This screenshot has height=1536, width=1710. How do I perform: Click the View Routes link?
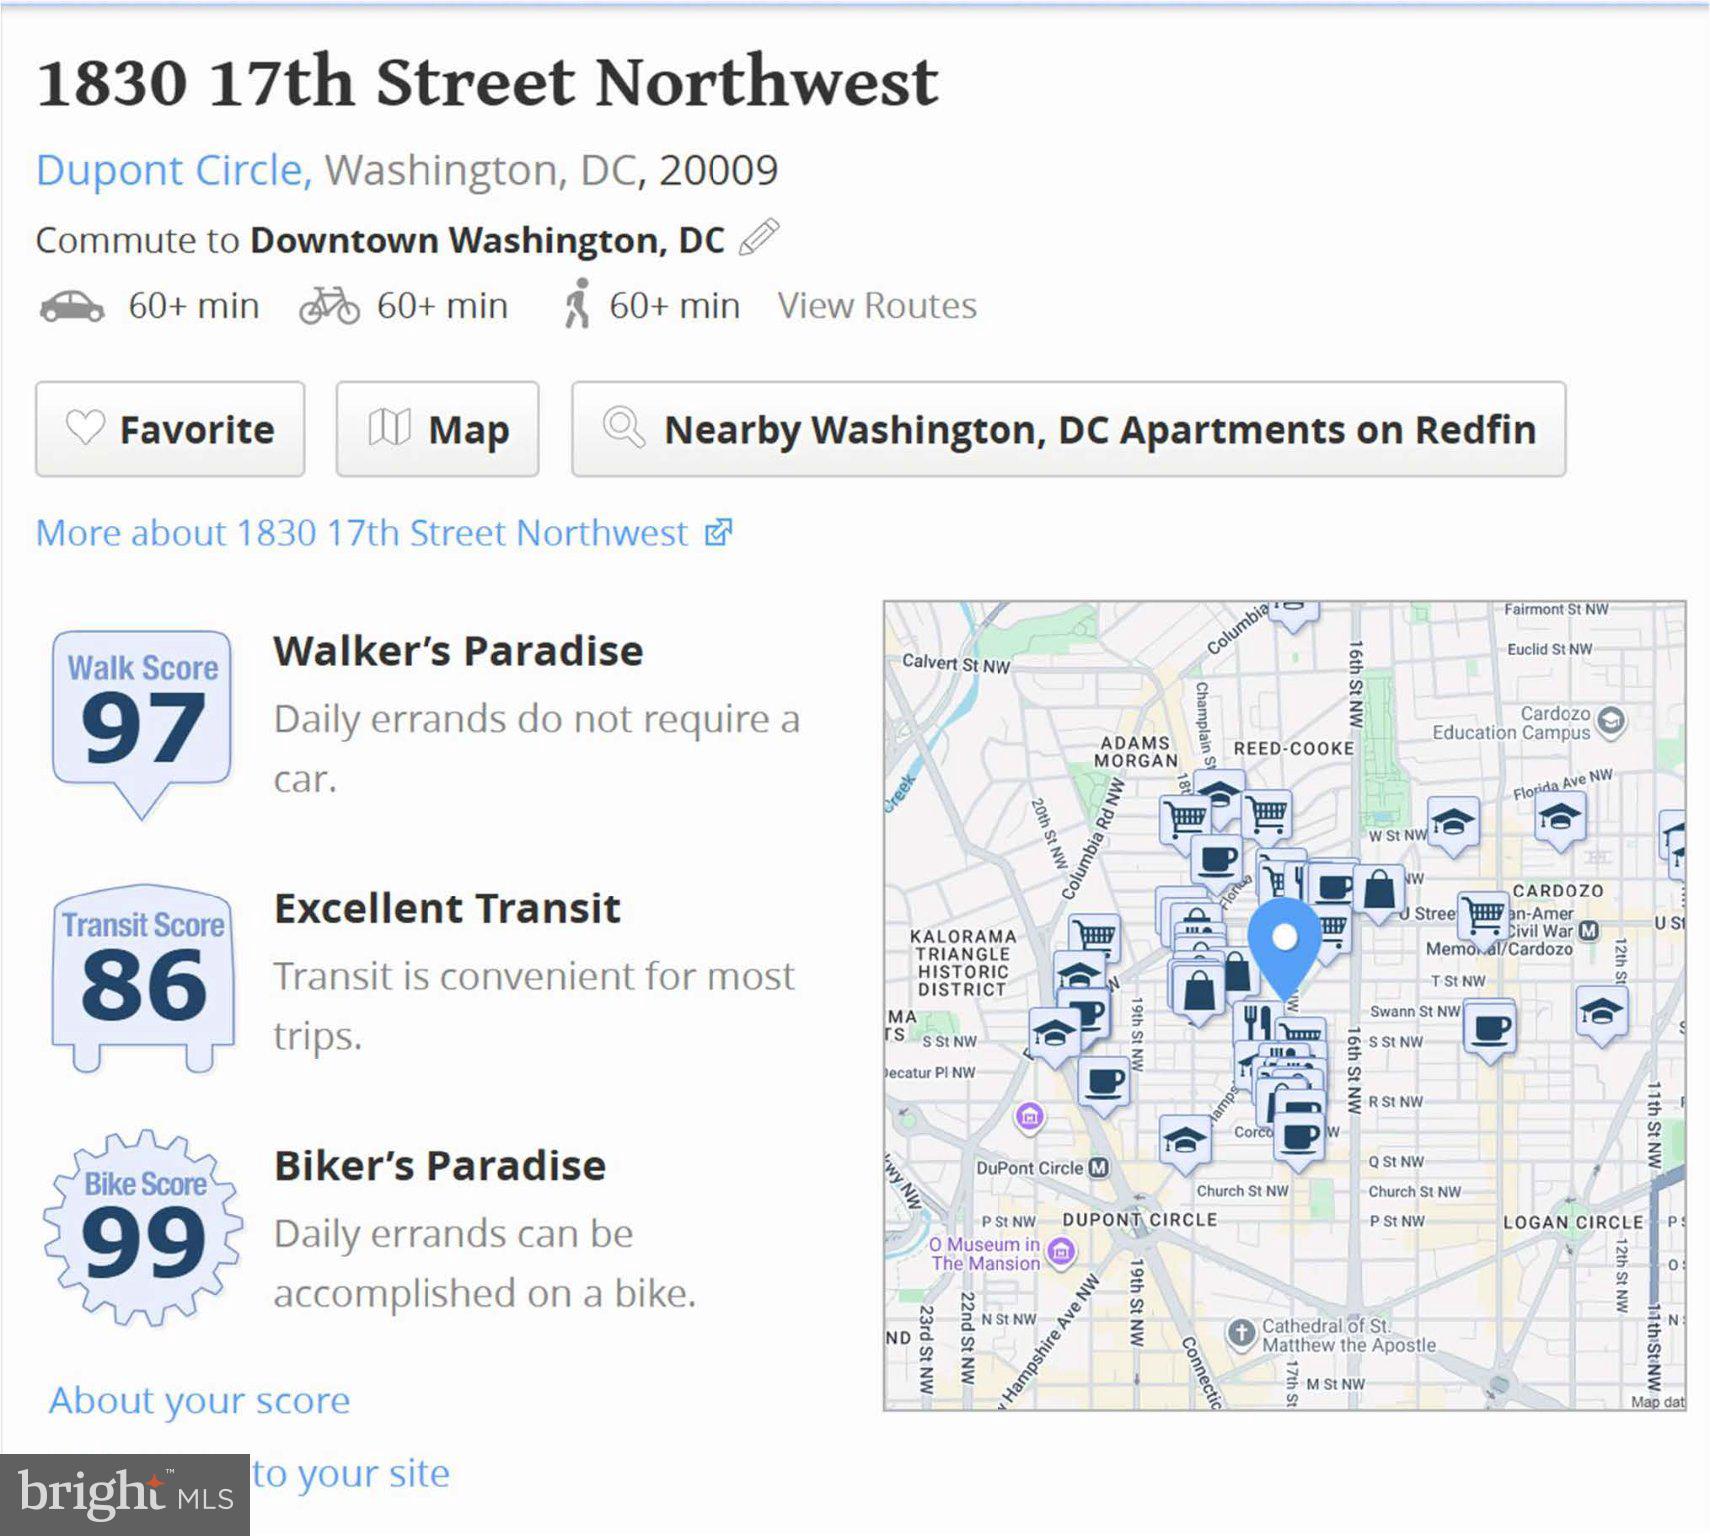click(877, 306)
